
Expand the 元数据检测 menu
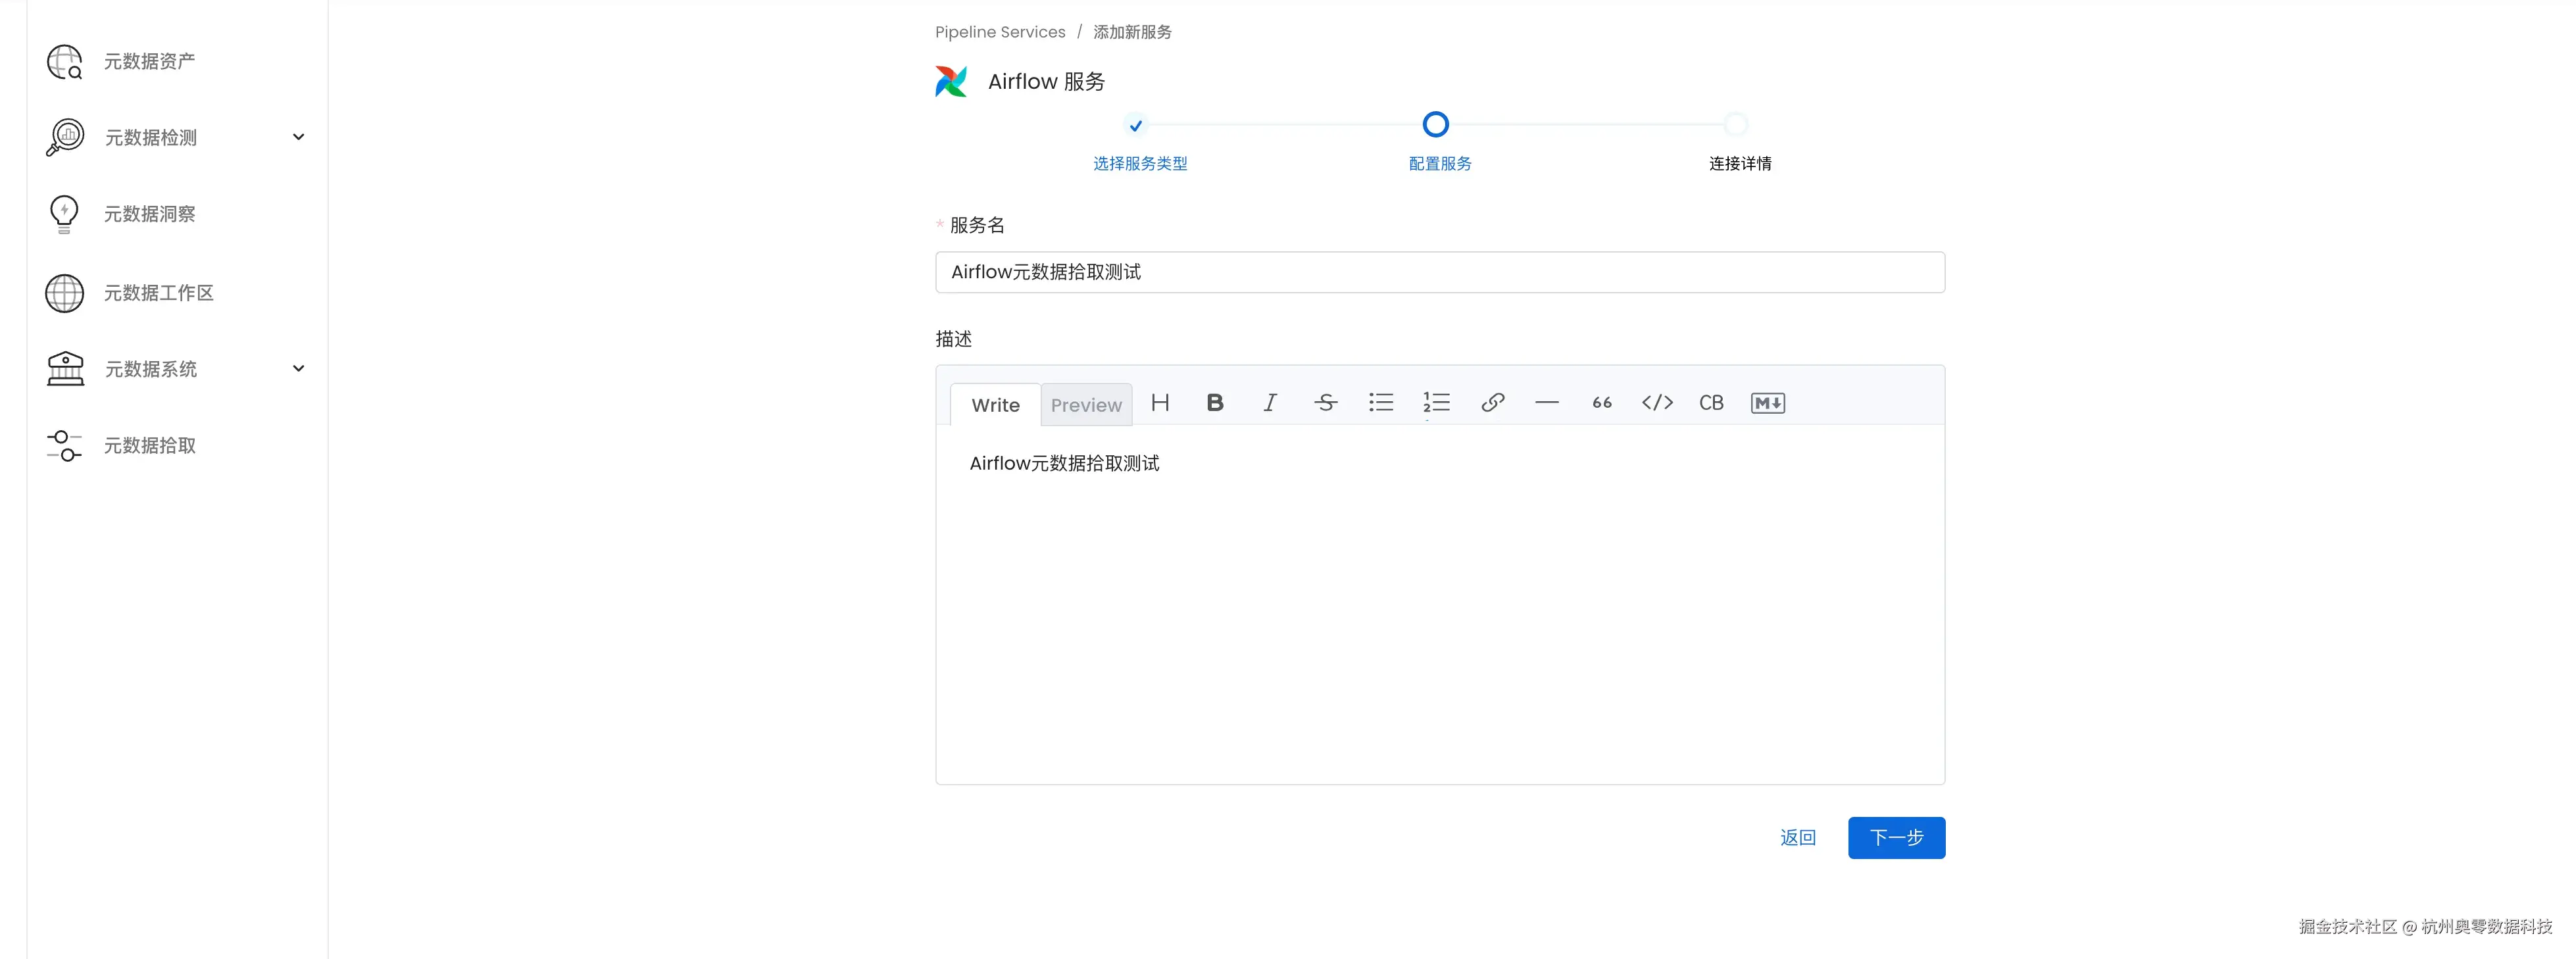[x=298, y=137]
